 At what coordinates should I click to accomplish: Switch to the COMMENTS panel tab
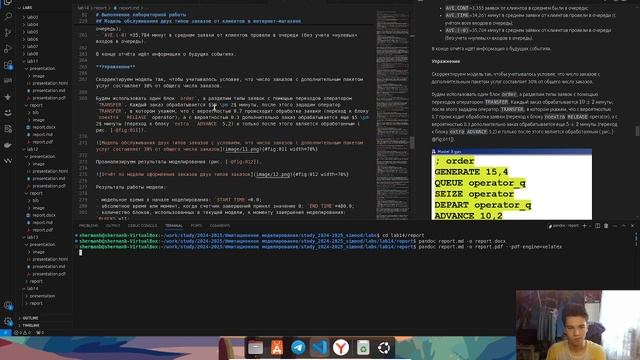click(220, 226)
